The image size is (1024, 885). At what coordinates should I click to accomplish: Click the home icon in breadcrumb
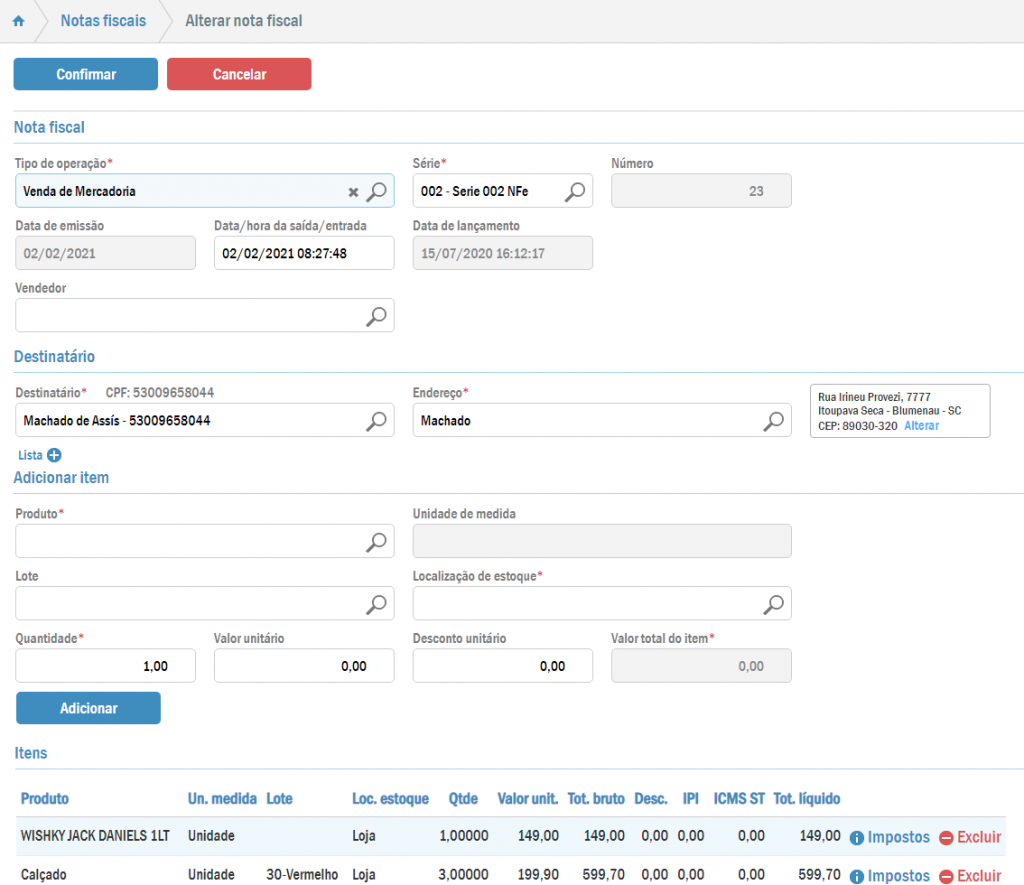point(18,21)
